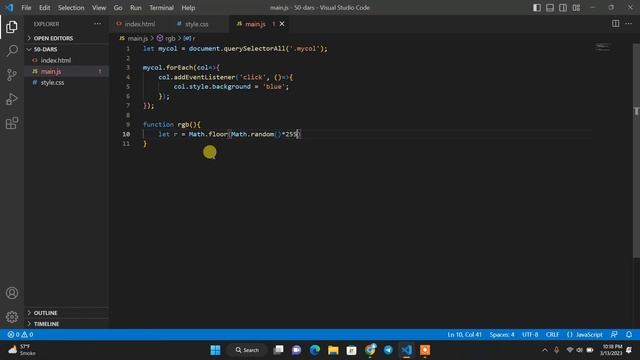Open File Explorer from the taskbar

(x=333, y=350)
